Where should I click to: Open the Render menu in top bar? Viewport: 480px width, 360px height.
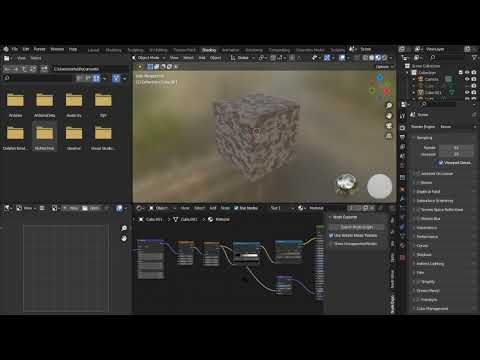point(39,49)
